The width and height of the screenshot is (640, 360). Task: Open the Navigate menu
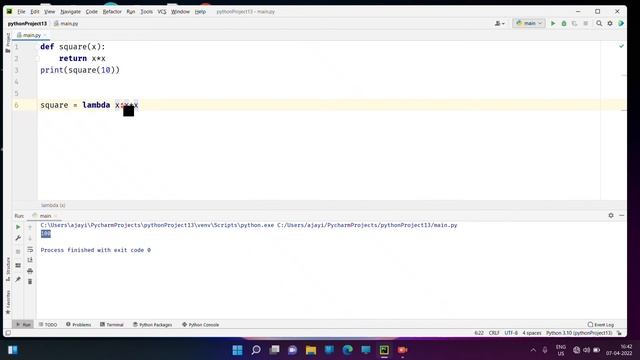pyautogui.click(x=70, y=11)
